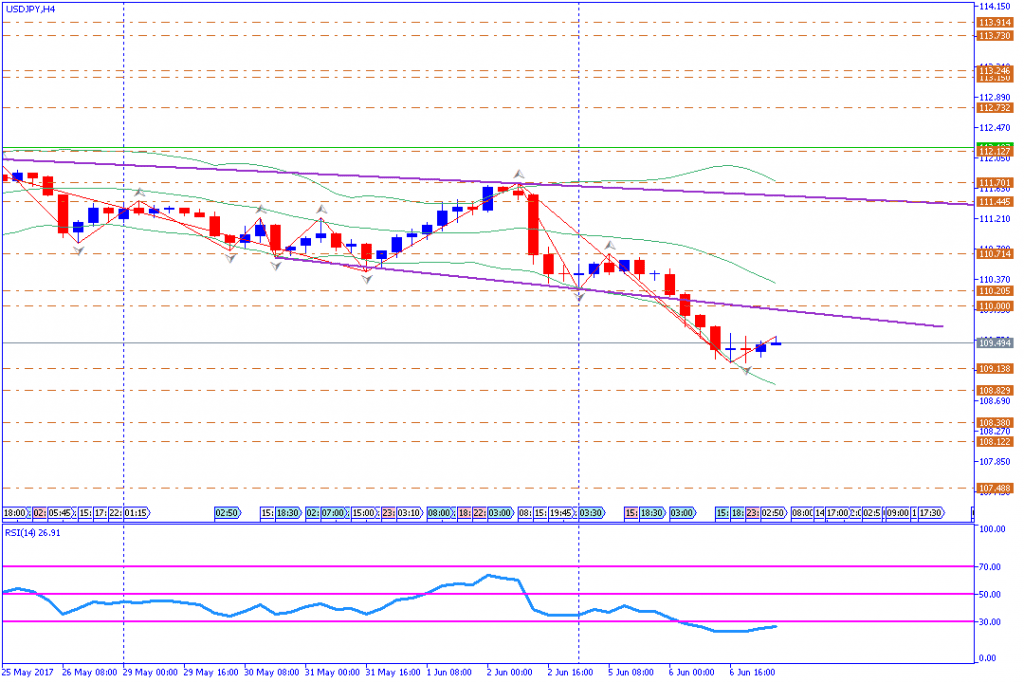This screenshot has height=683, width=1024.
Task: Click the down fractal arrow below the latest low
Action: coord(745,370)
